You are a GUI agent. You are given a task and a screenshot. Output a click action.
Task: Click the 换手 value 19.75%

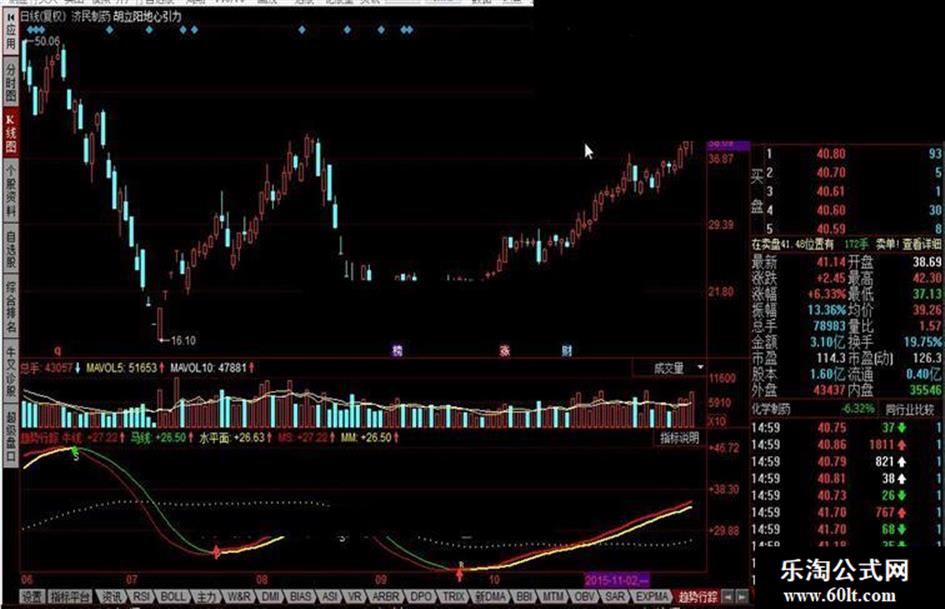click(x=922, y=342)
